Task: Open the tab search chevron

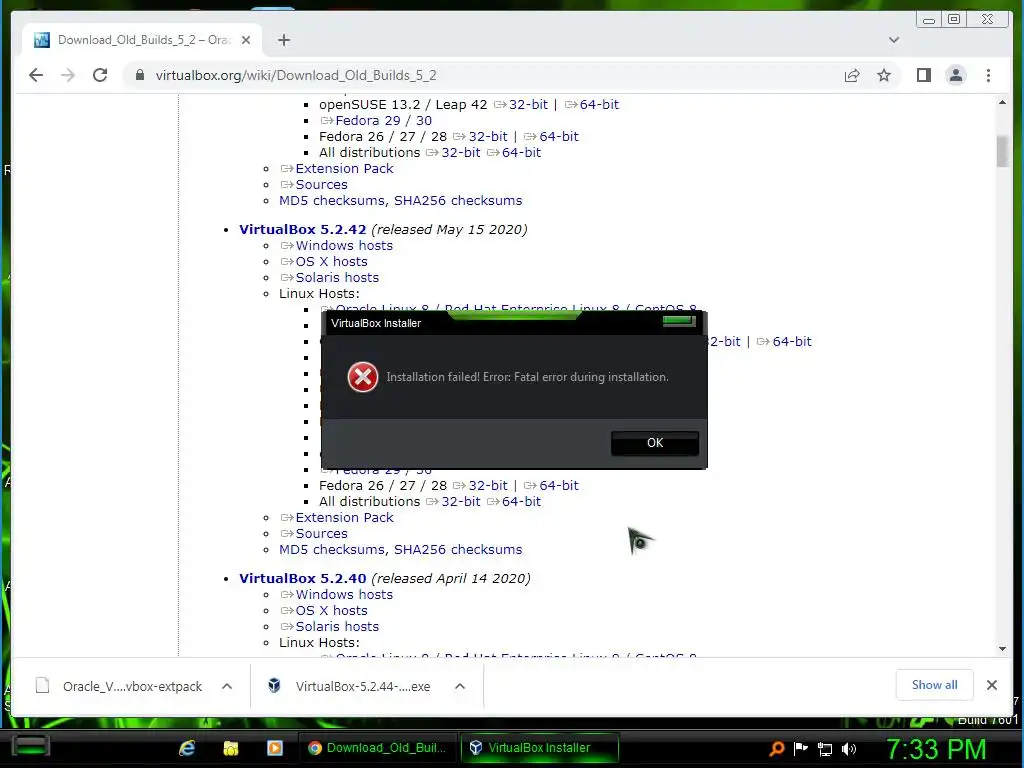Action: tap(894, 40)
